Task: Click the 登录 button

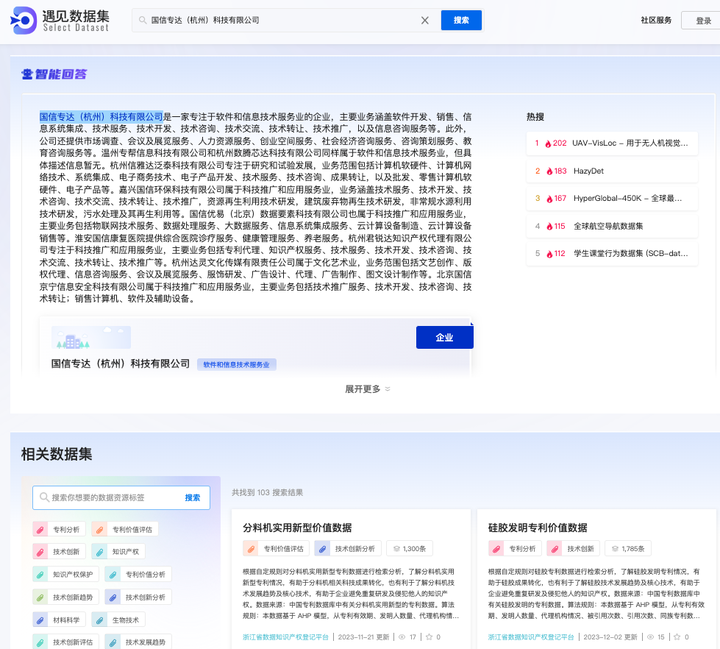Action: (703, 21)
